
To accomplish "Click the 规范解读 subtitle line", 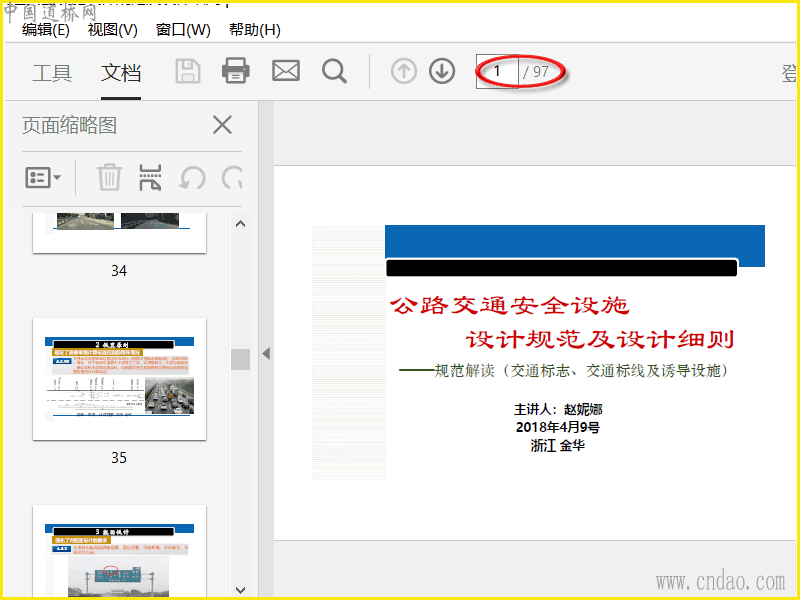I will (564, 370).
